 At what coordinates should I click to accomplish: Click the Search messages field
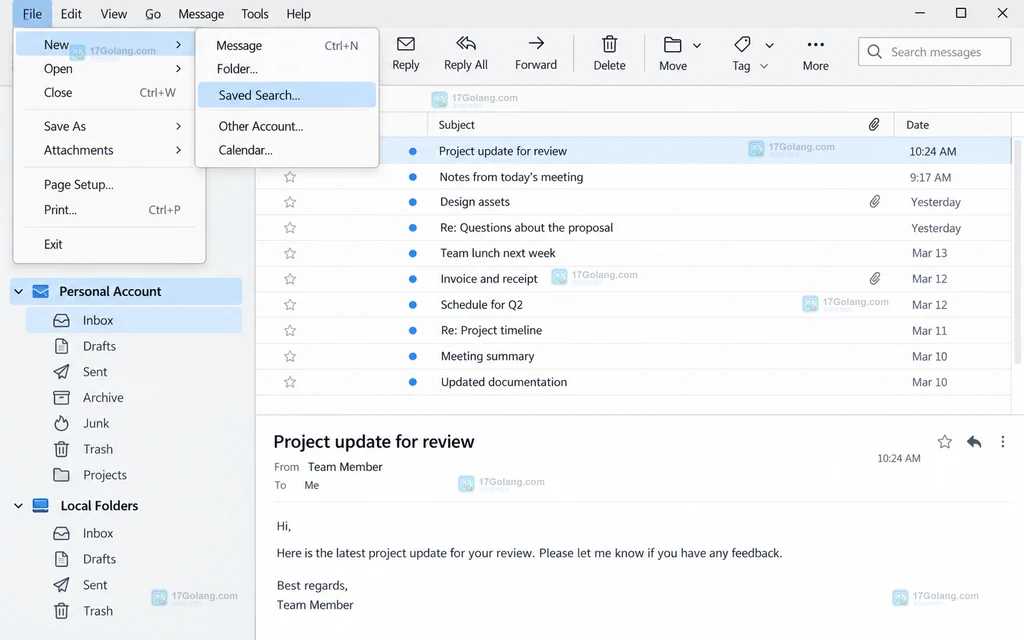click(x=935, y=52)
